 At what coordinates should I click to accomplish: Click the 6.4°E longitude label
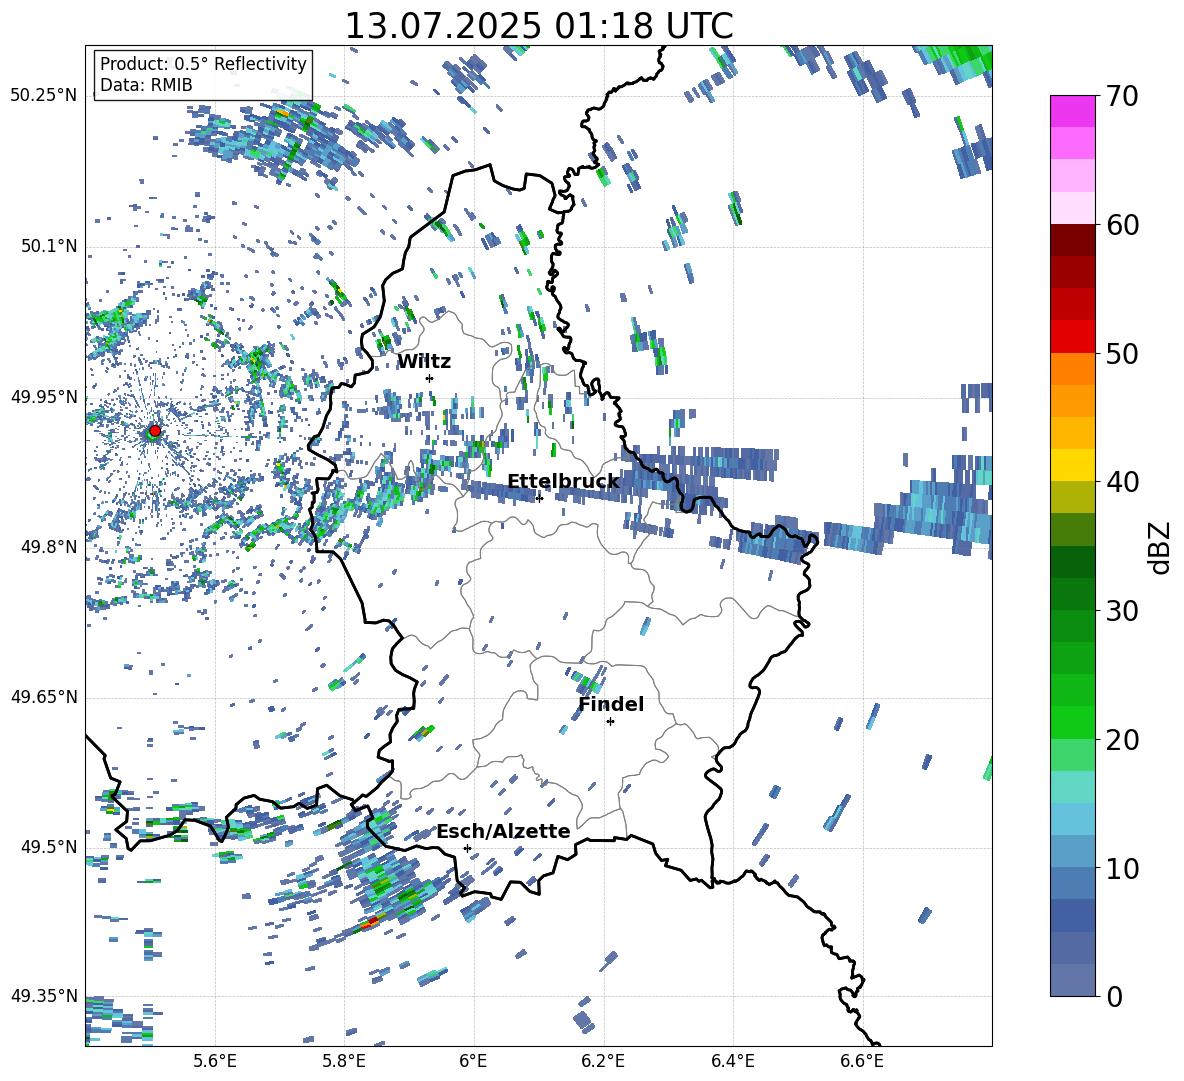pos(732,1061)
